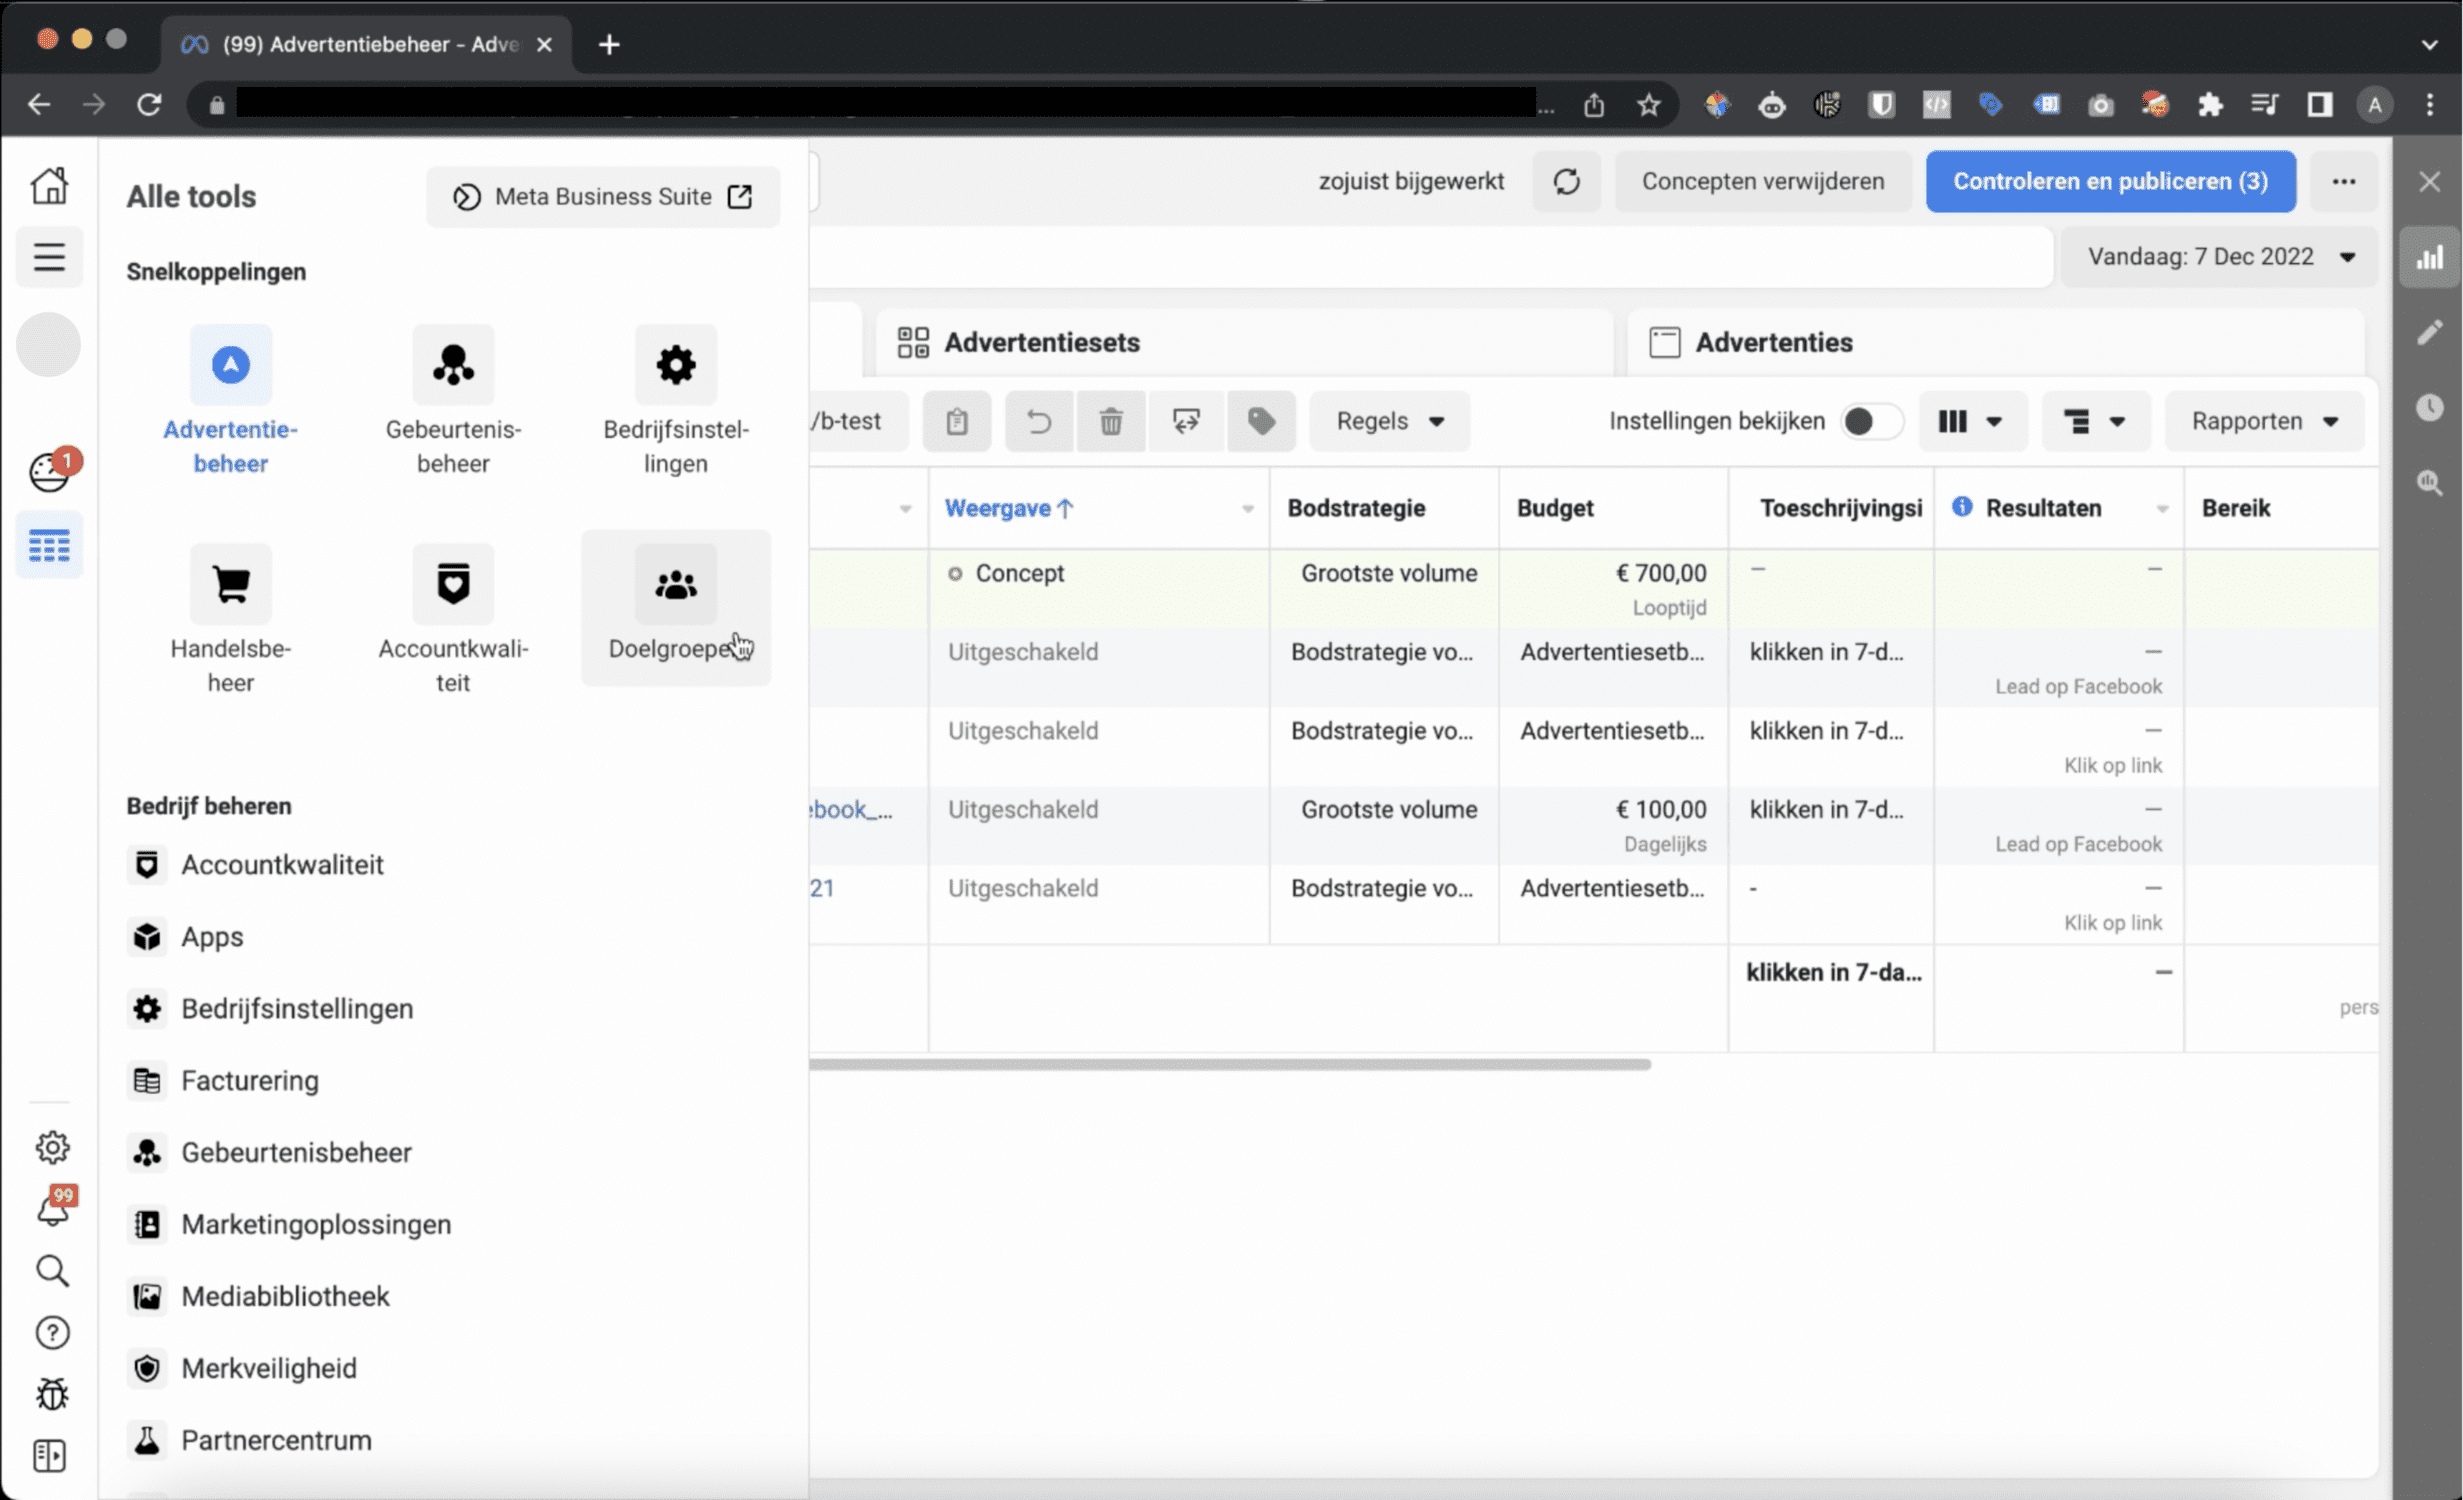Image resolution: width=2463 pixels, height=1500 pixels.
Task: Click the undo arrow icon
Action: 1038,420
